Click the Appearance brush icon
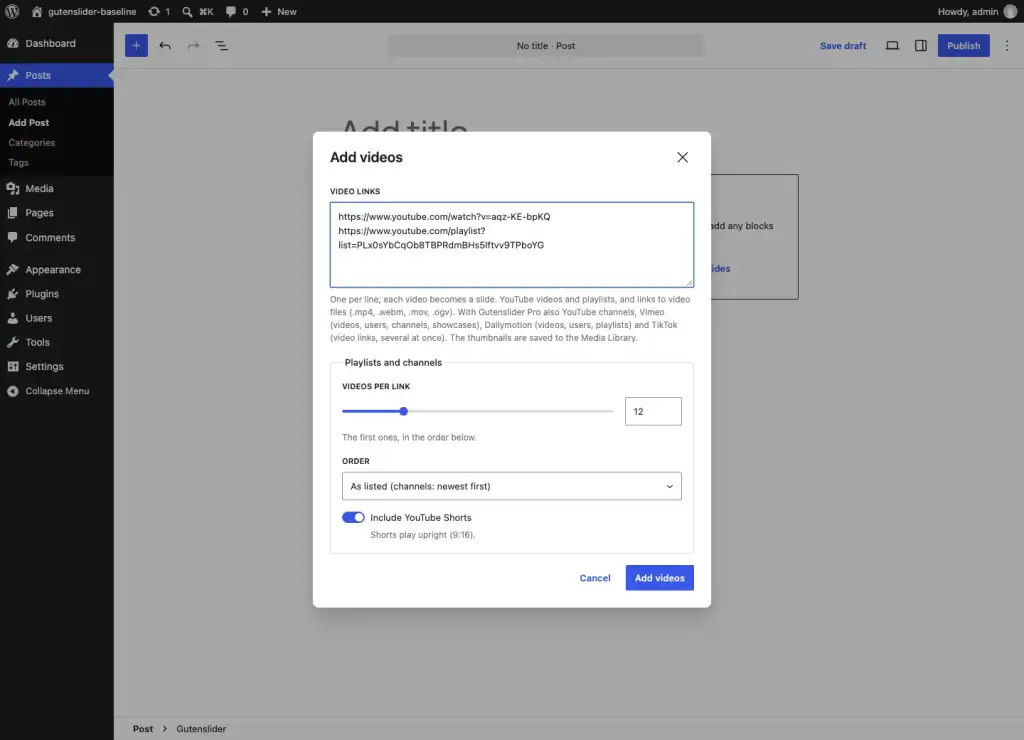Image resolution: width=1024 pixels, height=740 pixels. (12, 269)
